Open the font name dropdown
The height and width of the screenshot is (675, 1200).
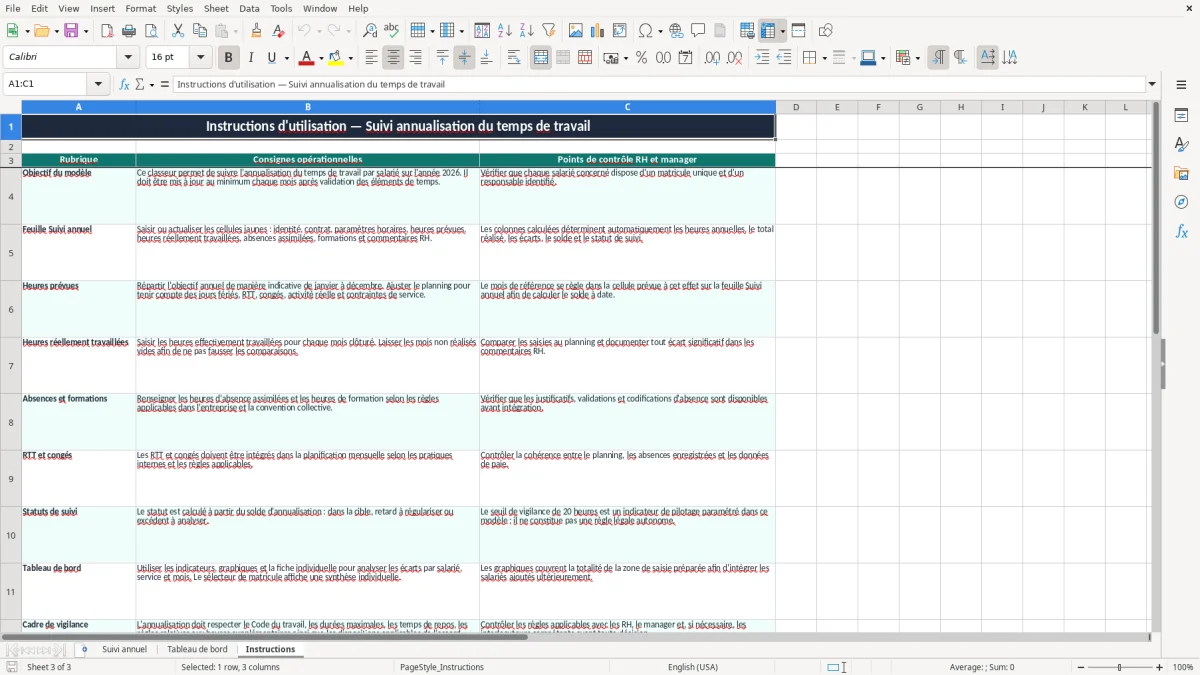pyautogui.click(x=126, y=58)
